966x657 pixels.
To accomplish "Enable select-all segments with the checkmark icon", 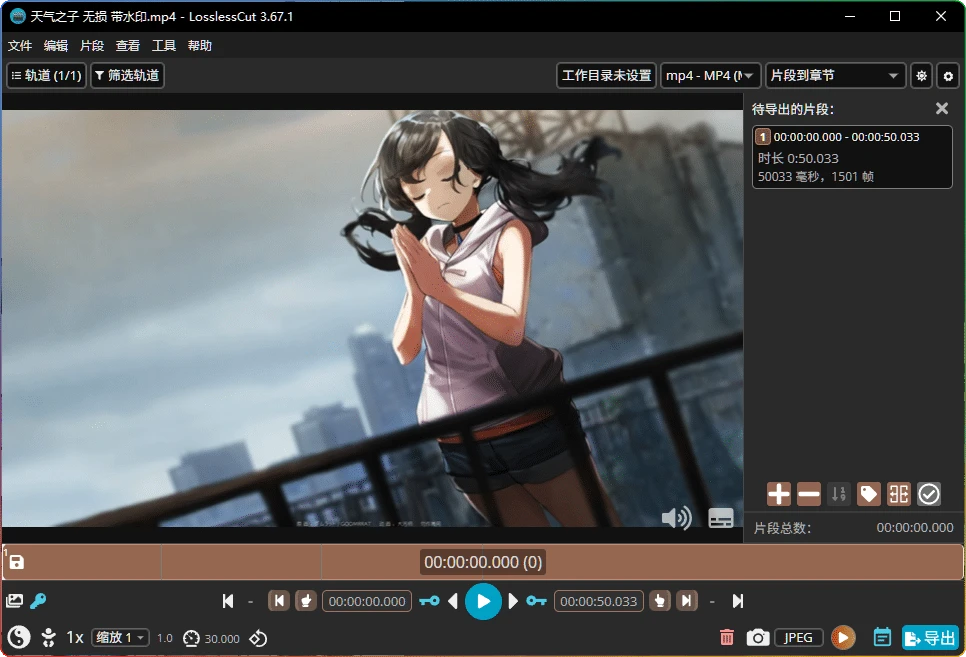I will [x=929, y=493].
